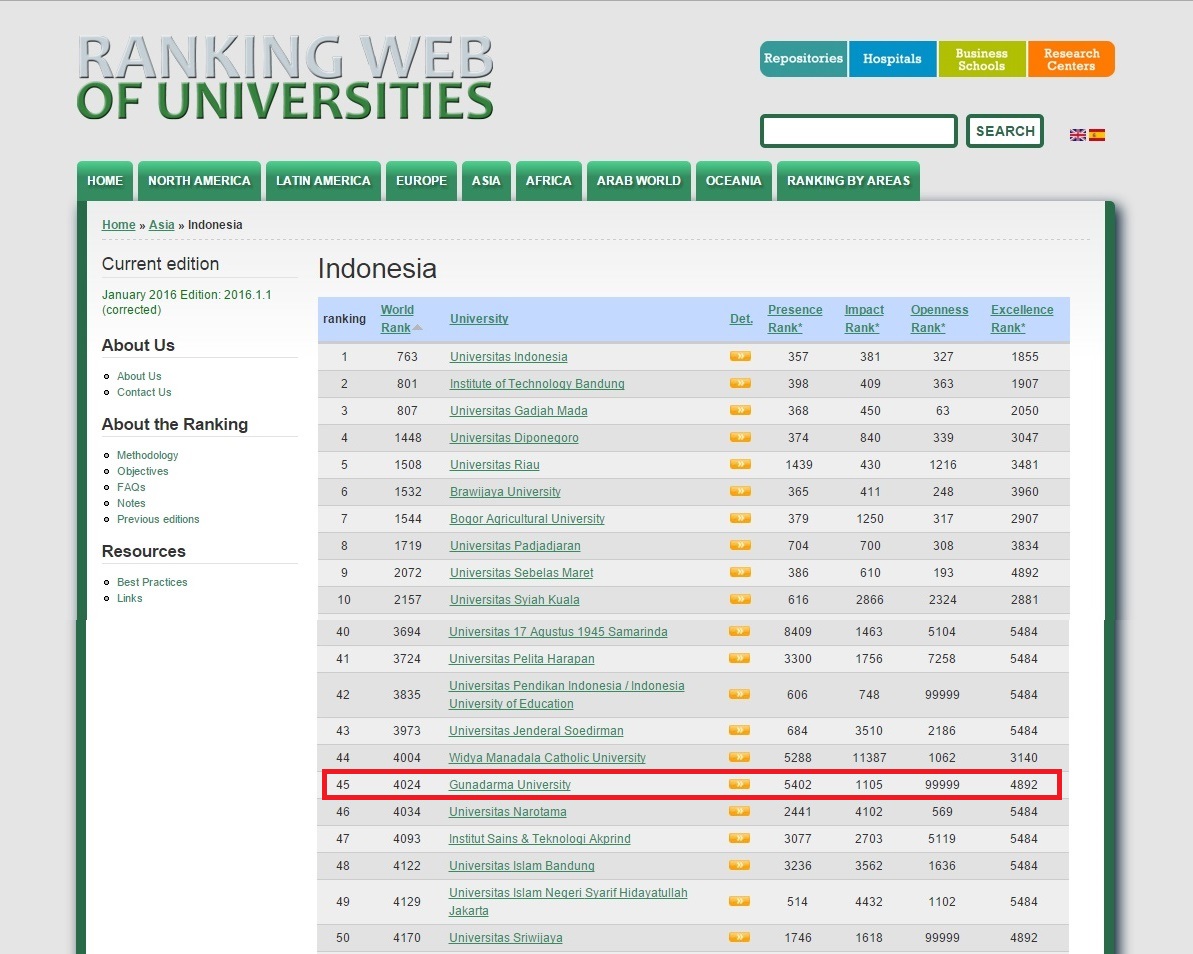Viewport: 1193px width, 954px height.
Task: Open details icon for Universitas Syiah Kuala
Action: coord(740,599)
